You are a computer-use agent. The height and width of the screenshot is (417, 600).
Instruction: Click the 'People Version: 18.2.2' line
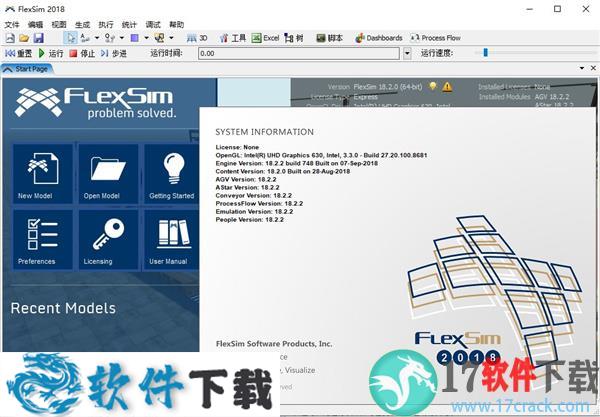[x=249, y=220]
